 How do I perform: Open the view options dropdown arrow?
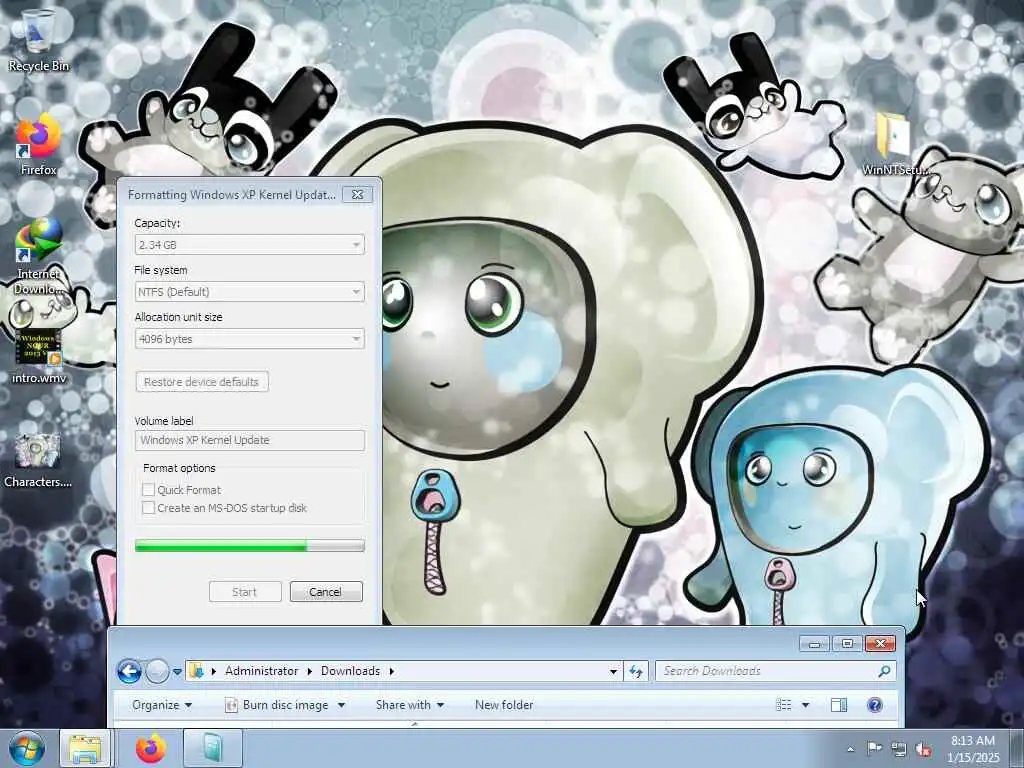click(x=805, y=705)
